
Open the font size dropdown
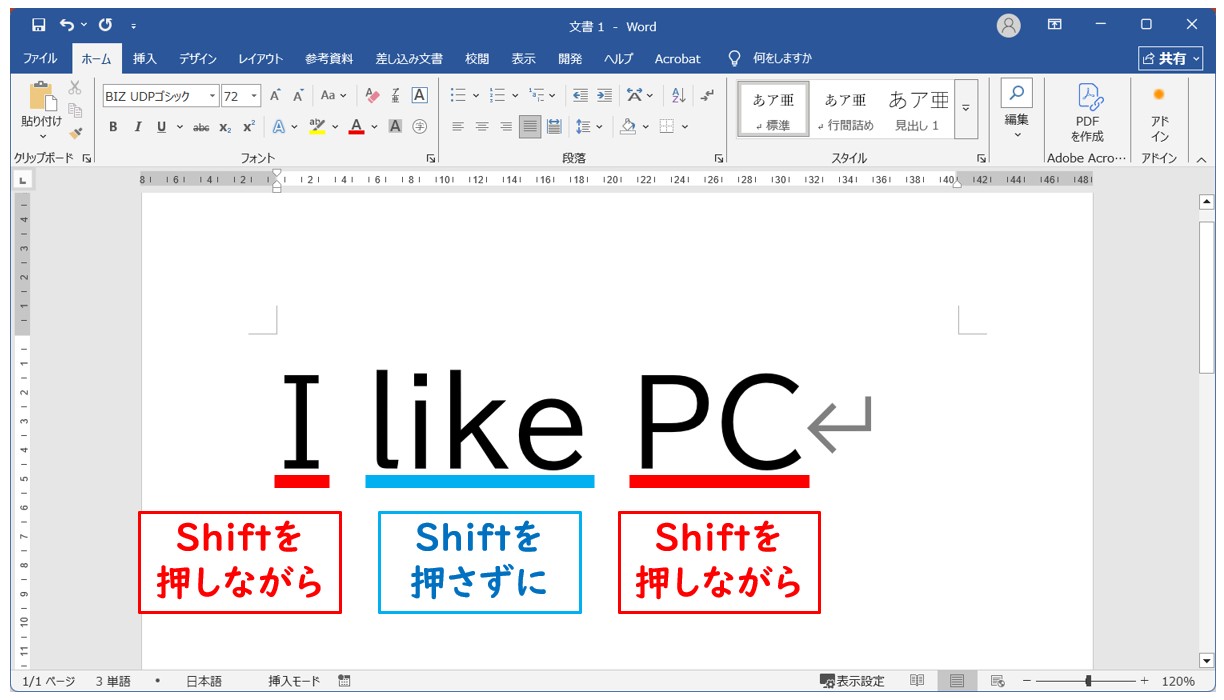tap(254, 96)
